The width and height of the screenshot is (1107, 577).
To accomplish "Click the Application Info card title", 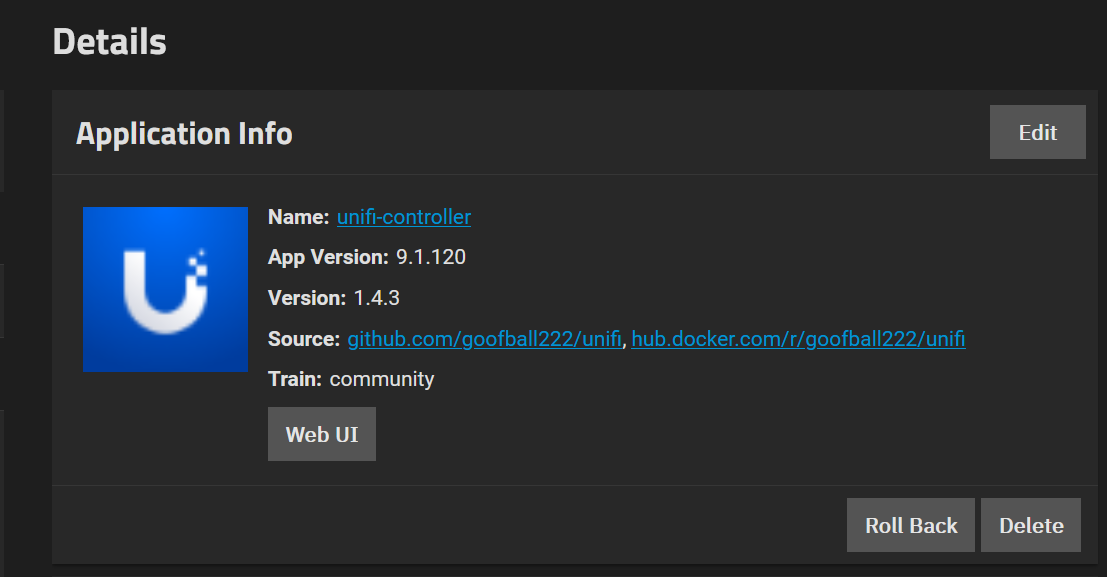I will [184, 133].
